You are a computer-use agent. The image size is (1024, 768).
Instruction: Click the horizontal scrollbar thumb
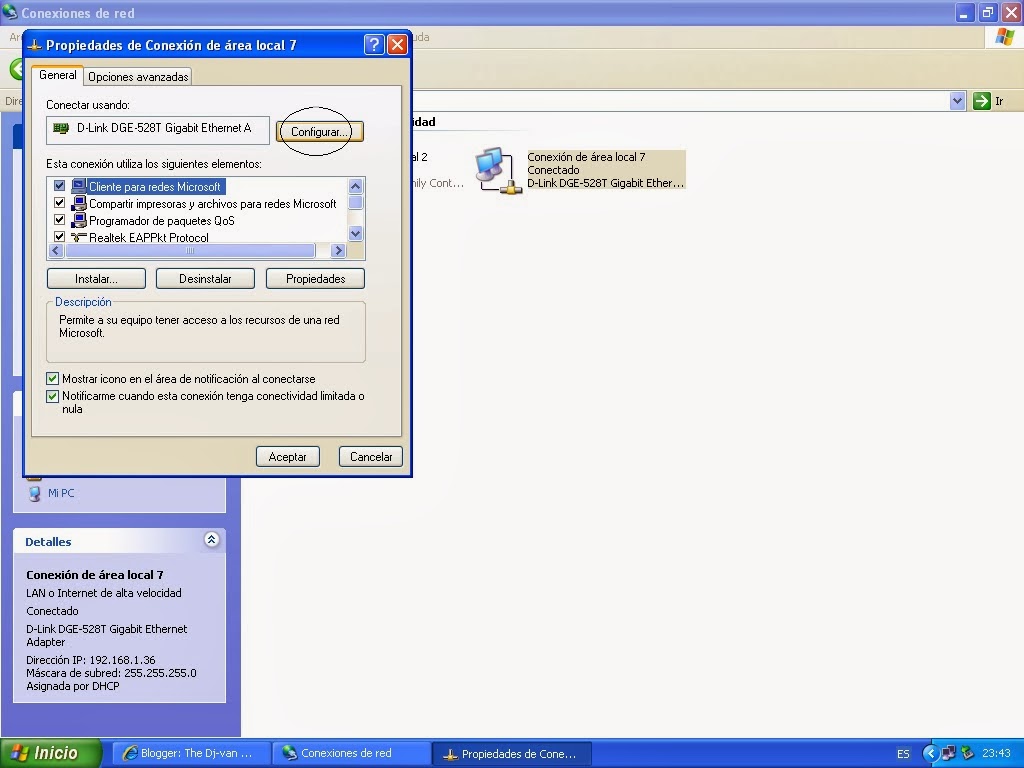[190, 250]
